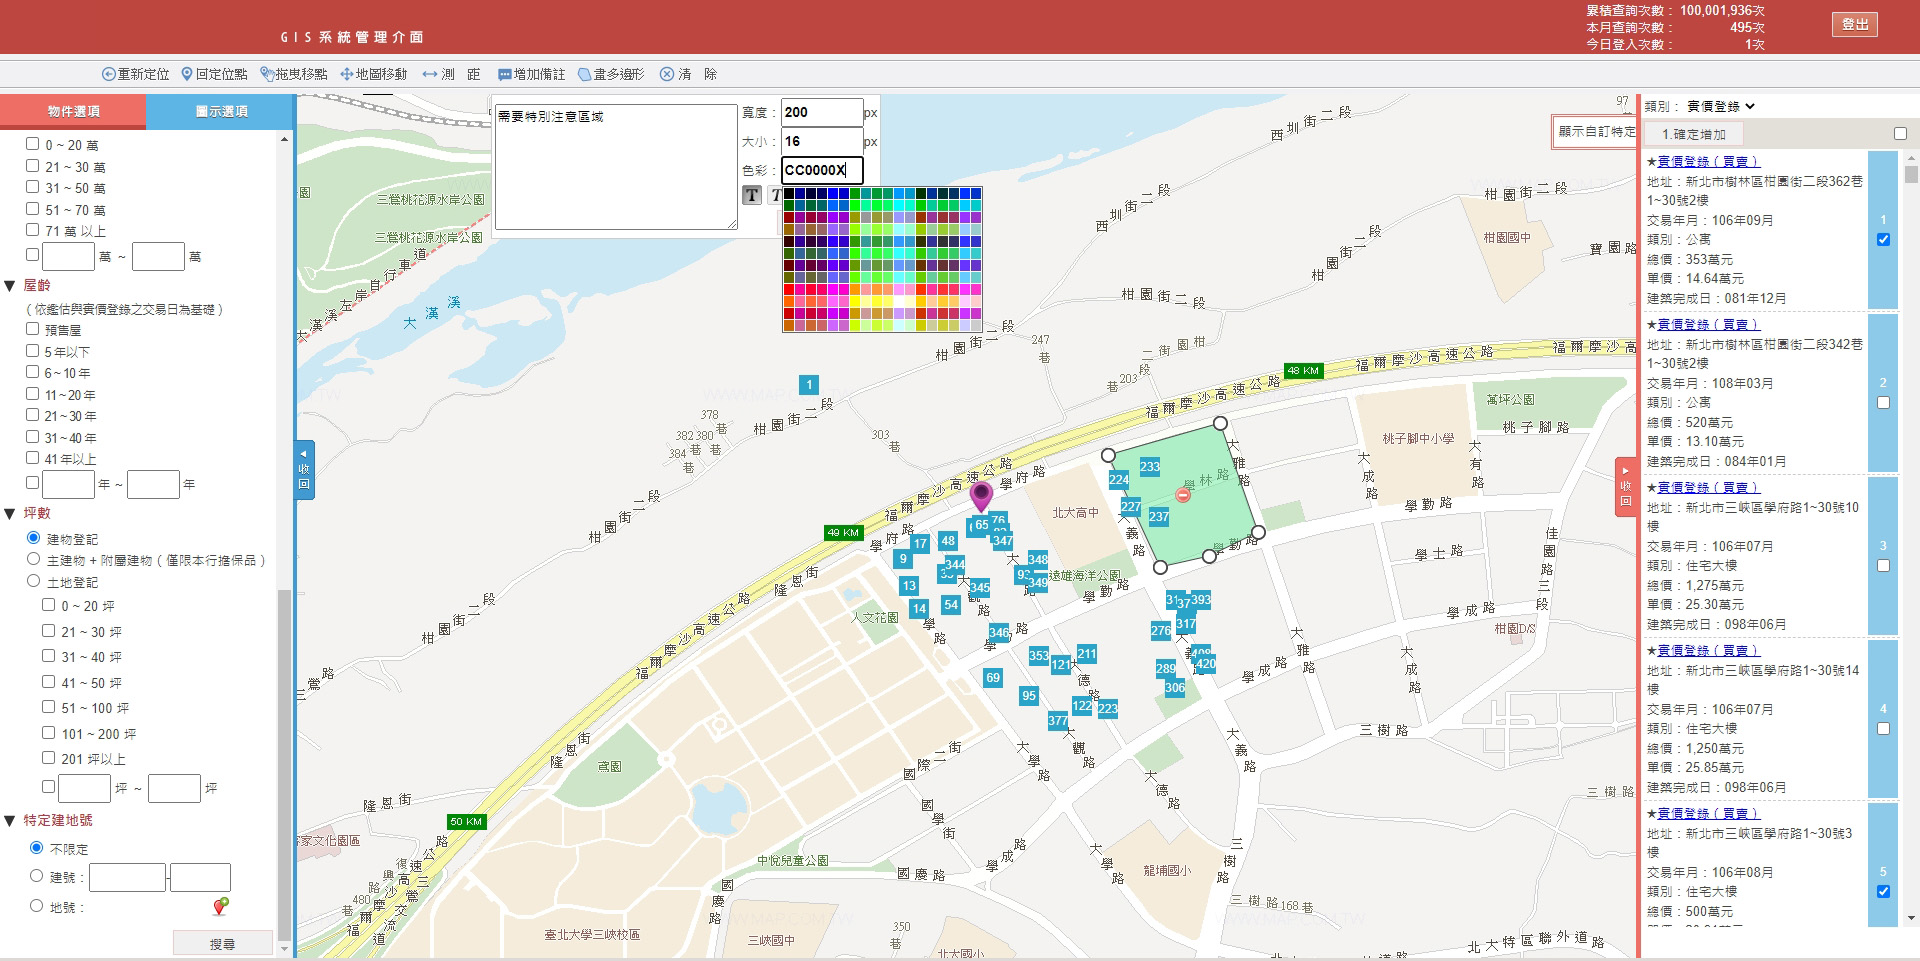
Task: Collapse the 屋齡 section
Action: [10, 286]
